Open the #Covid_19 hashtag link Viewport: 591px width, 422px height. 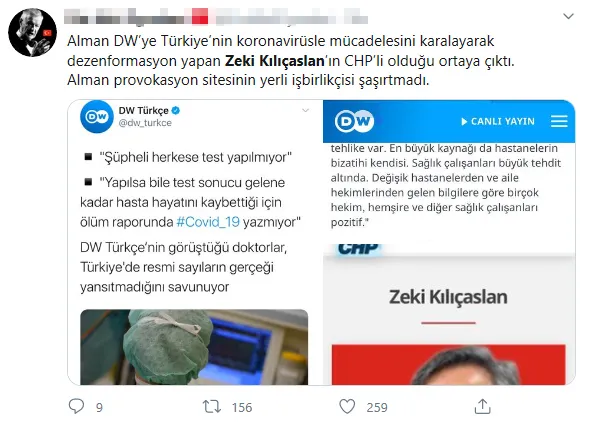(208, 222)
